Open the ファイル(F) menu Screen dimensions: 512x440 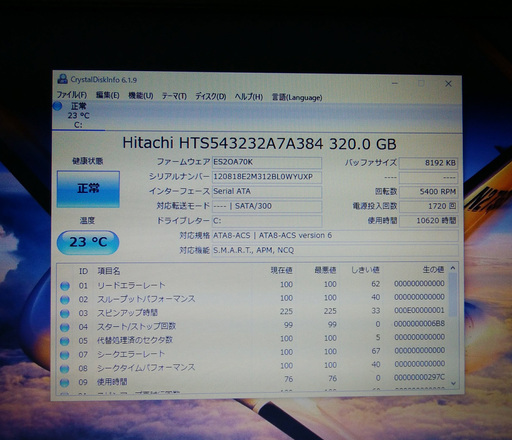point(72,95)
